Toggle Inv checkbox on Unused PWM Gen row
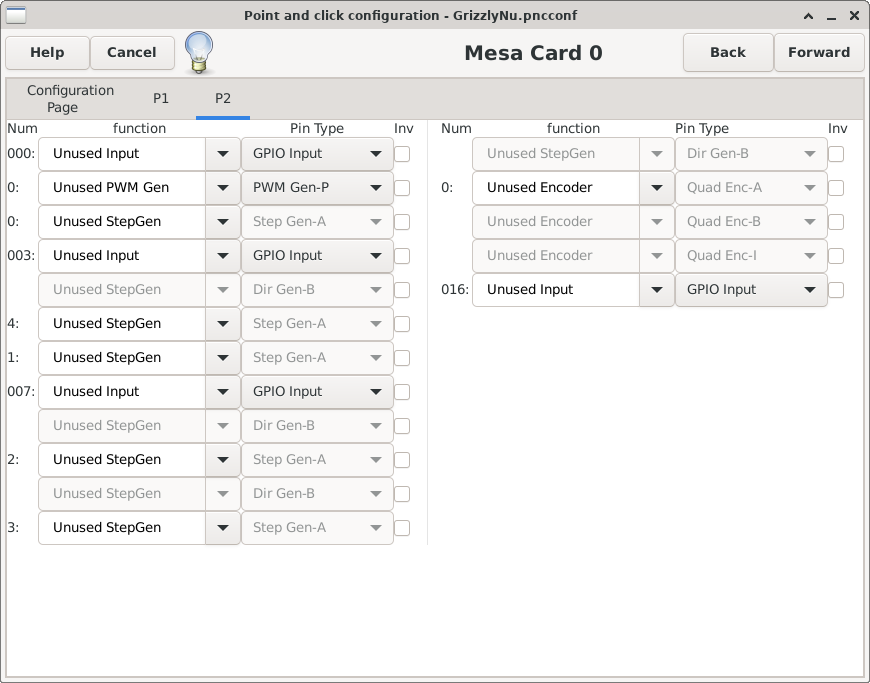Image resolution: width=870 pixels, height=683 pixels. click(402, 188)
